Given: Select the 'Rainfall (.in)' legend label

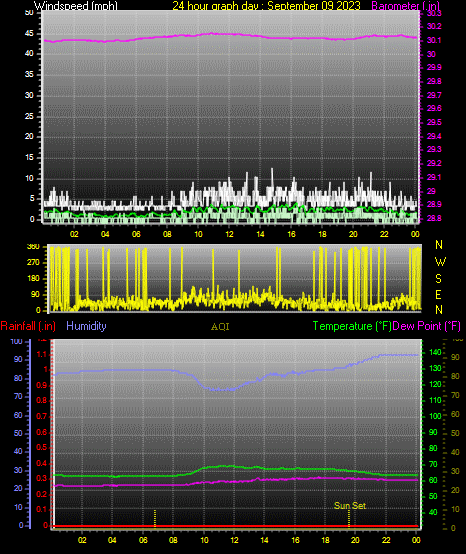Looking at the screenshot, I should click(x=28, y=326).
